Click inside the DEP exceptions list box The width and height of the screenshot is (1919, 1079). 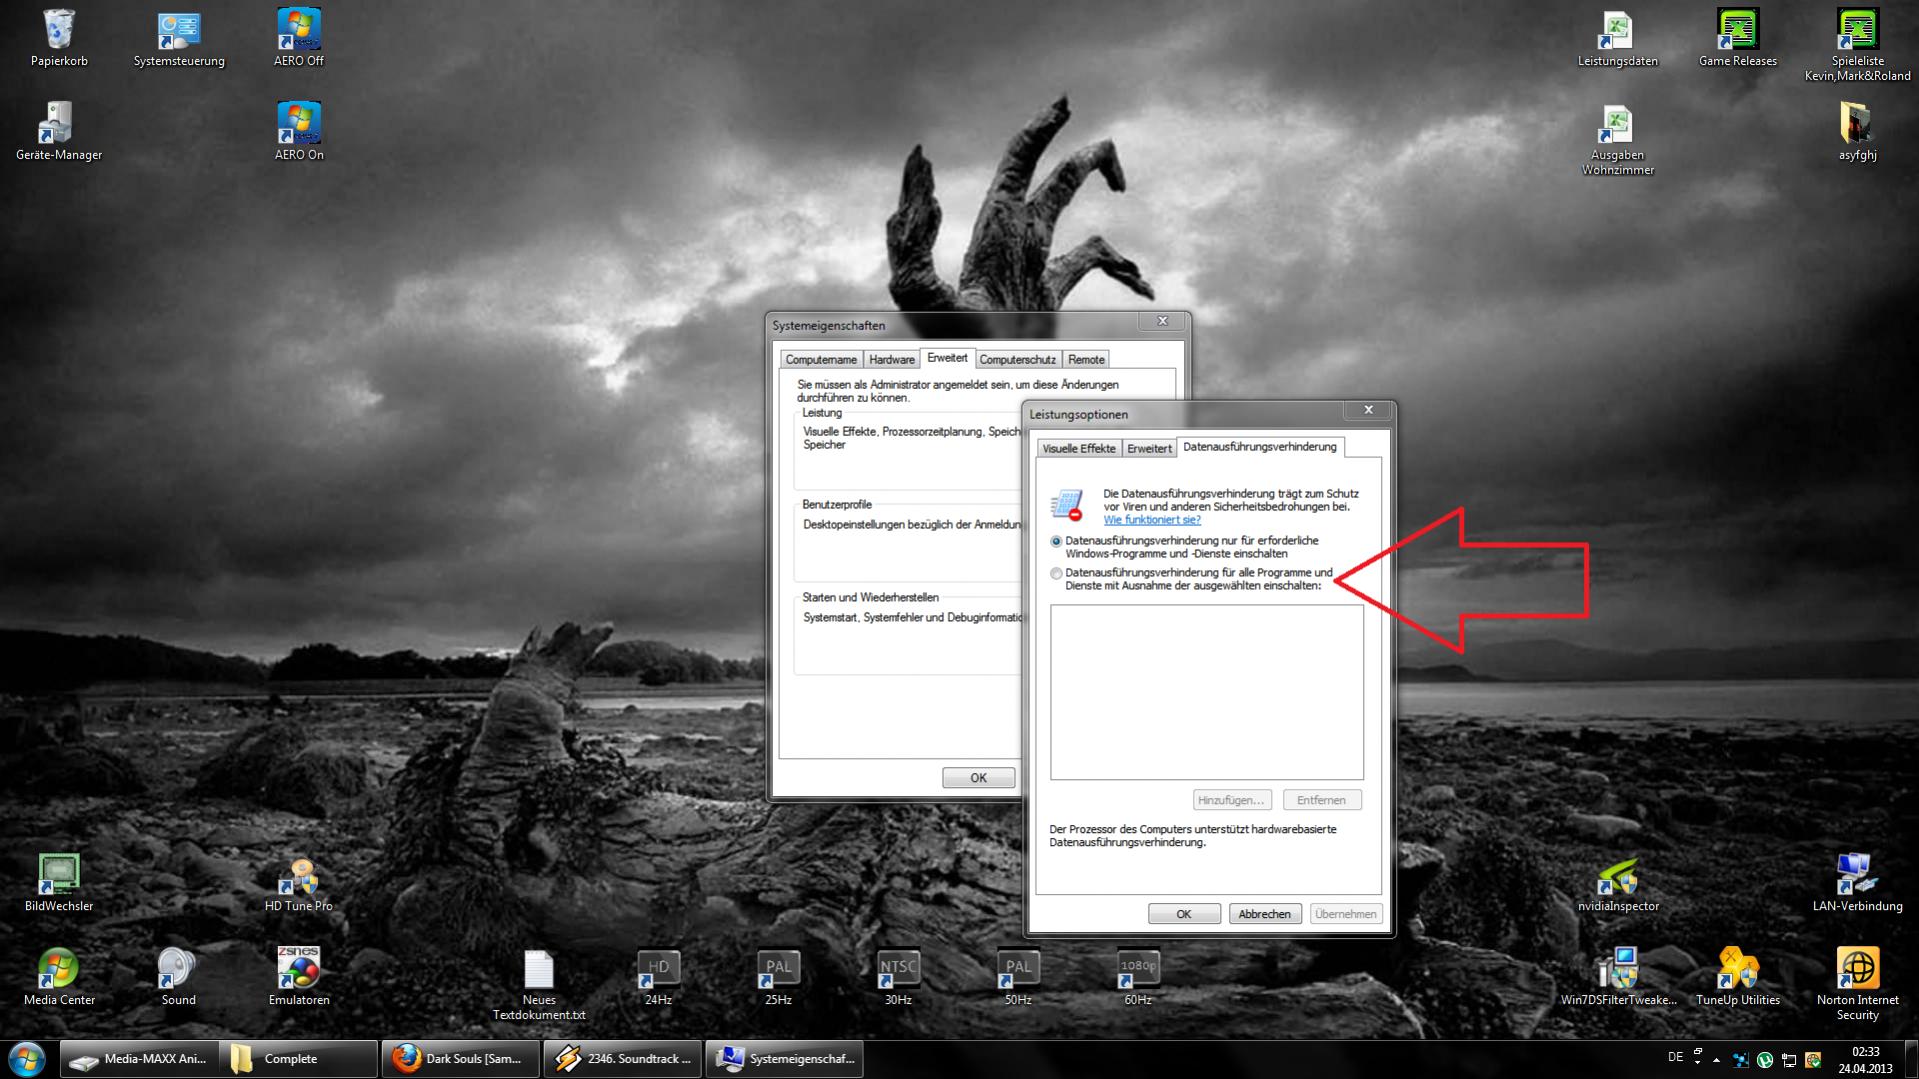click(1206, 692)
